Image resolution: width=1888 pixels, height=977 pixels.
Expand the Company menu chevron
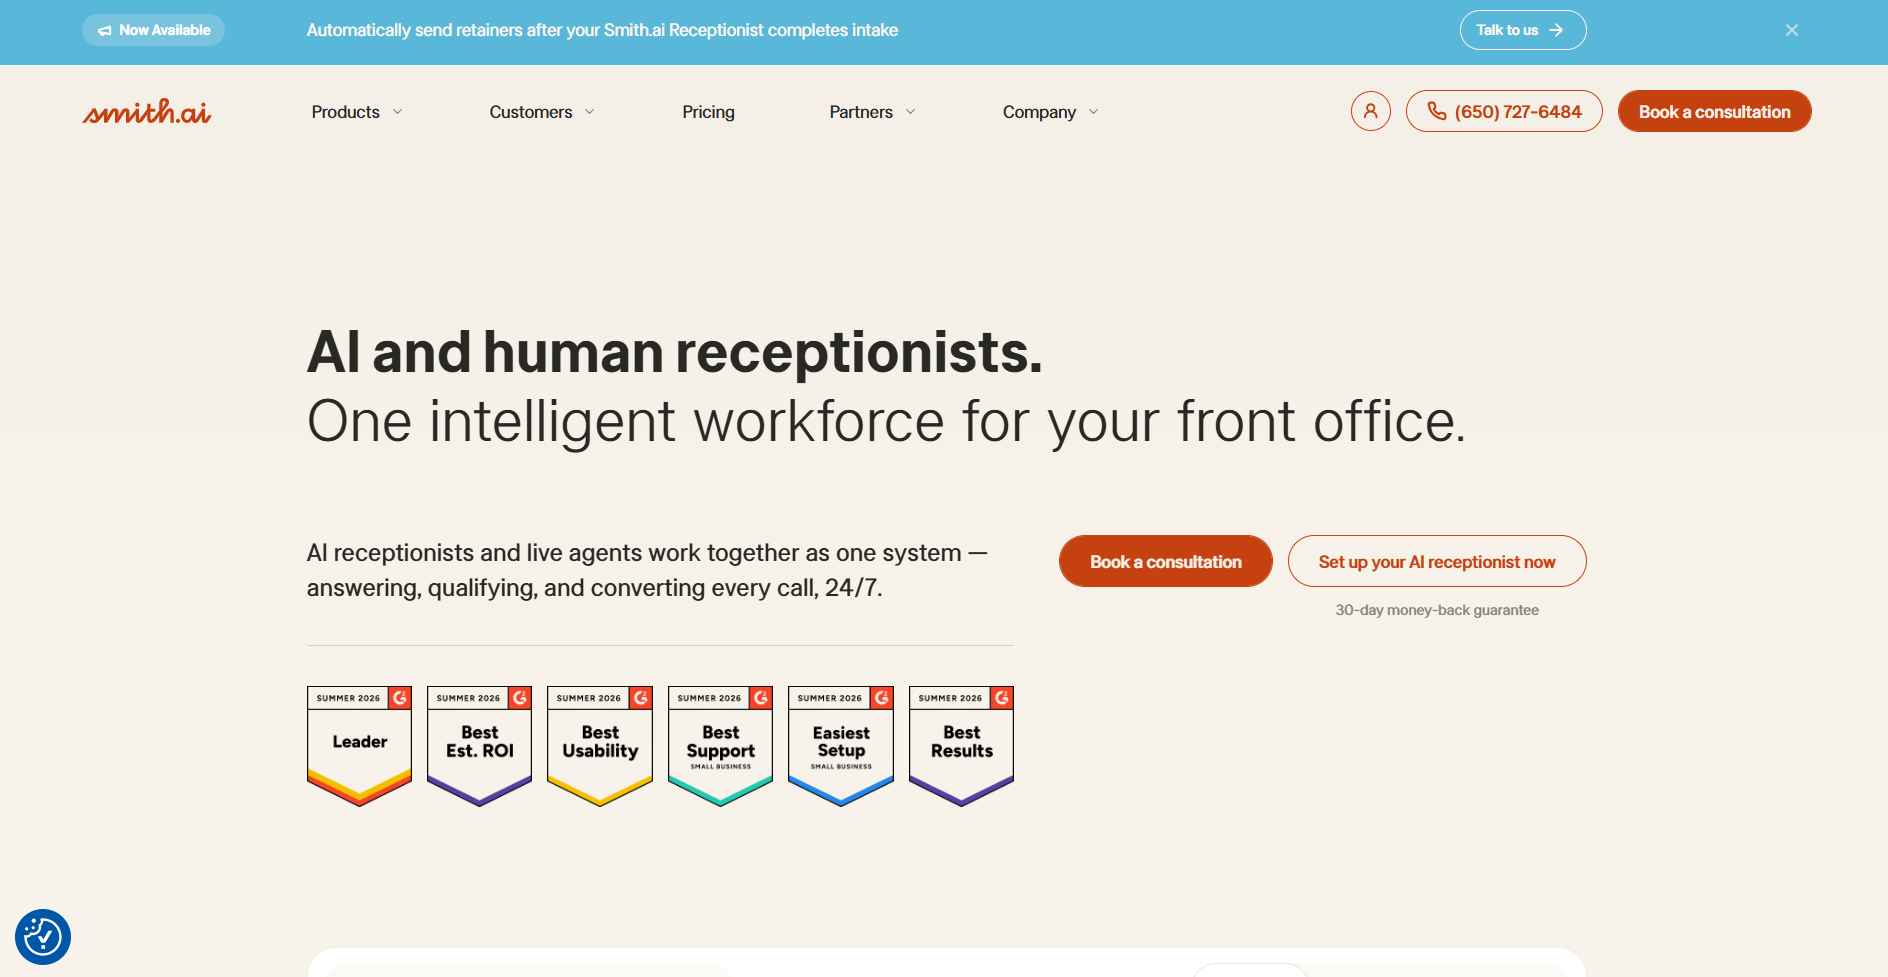pyautogui.click(x=1093, y=112)
